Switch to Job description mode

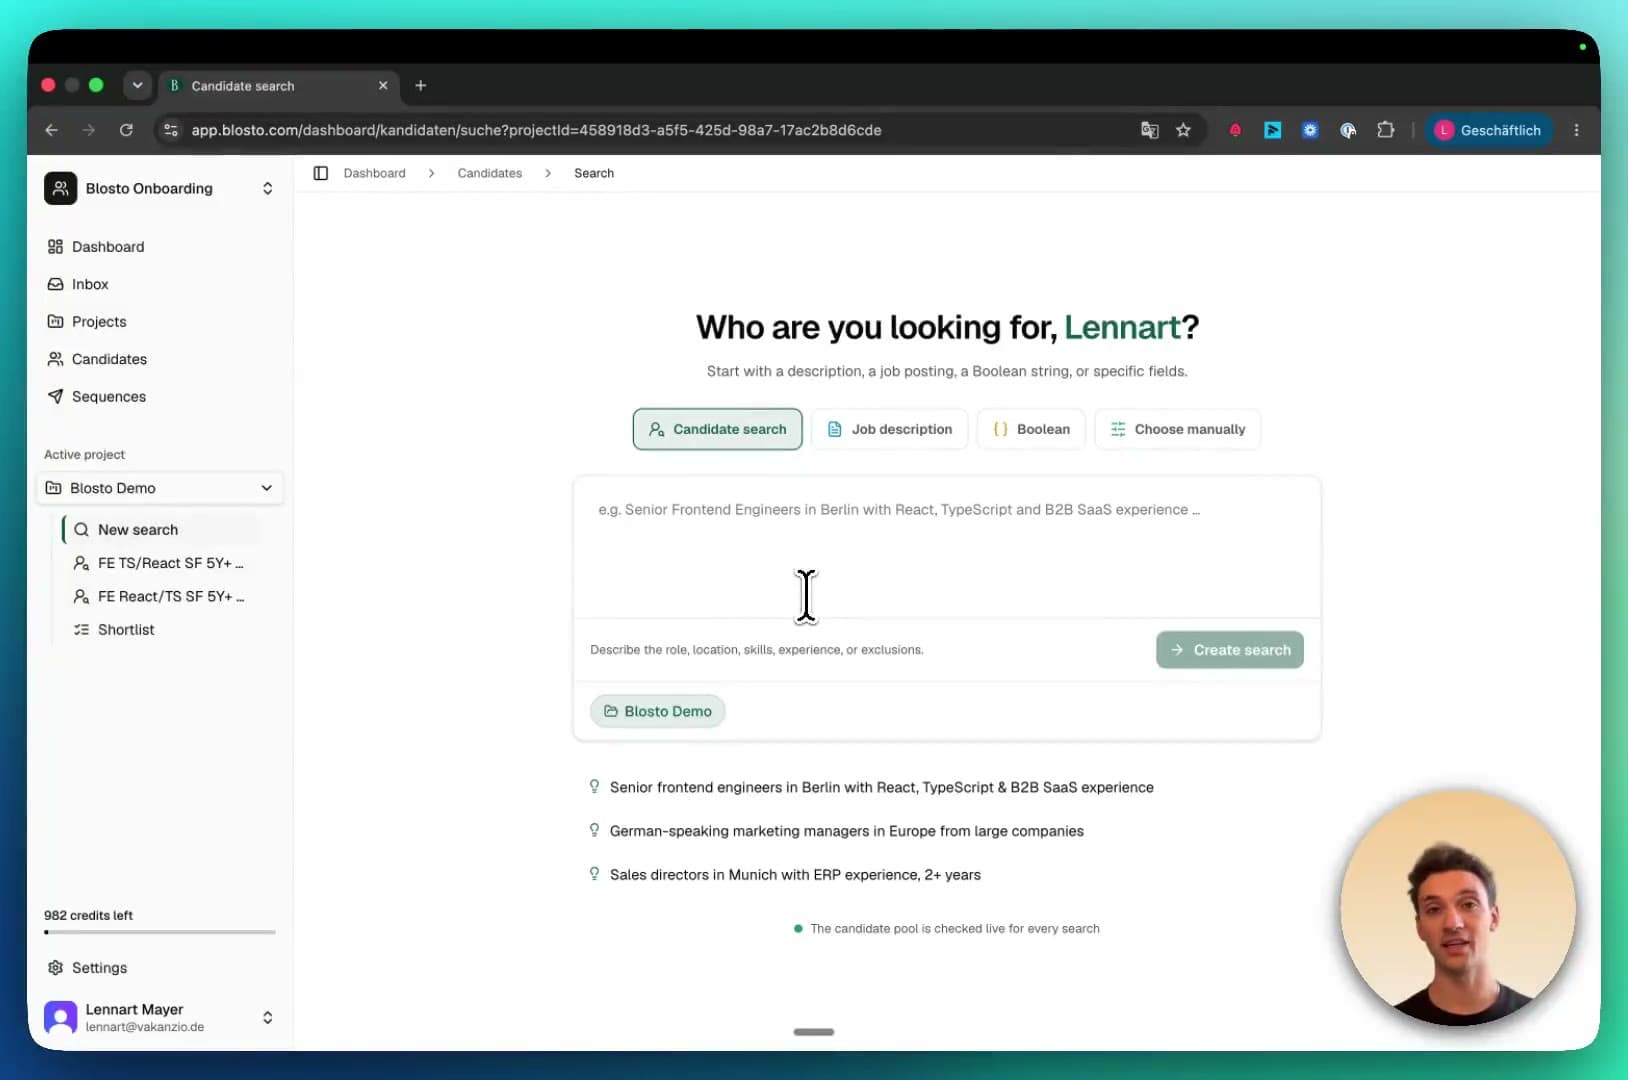click(889, 429)
